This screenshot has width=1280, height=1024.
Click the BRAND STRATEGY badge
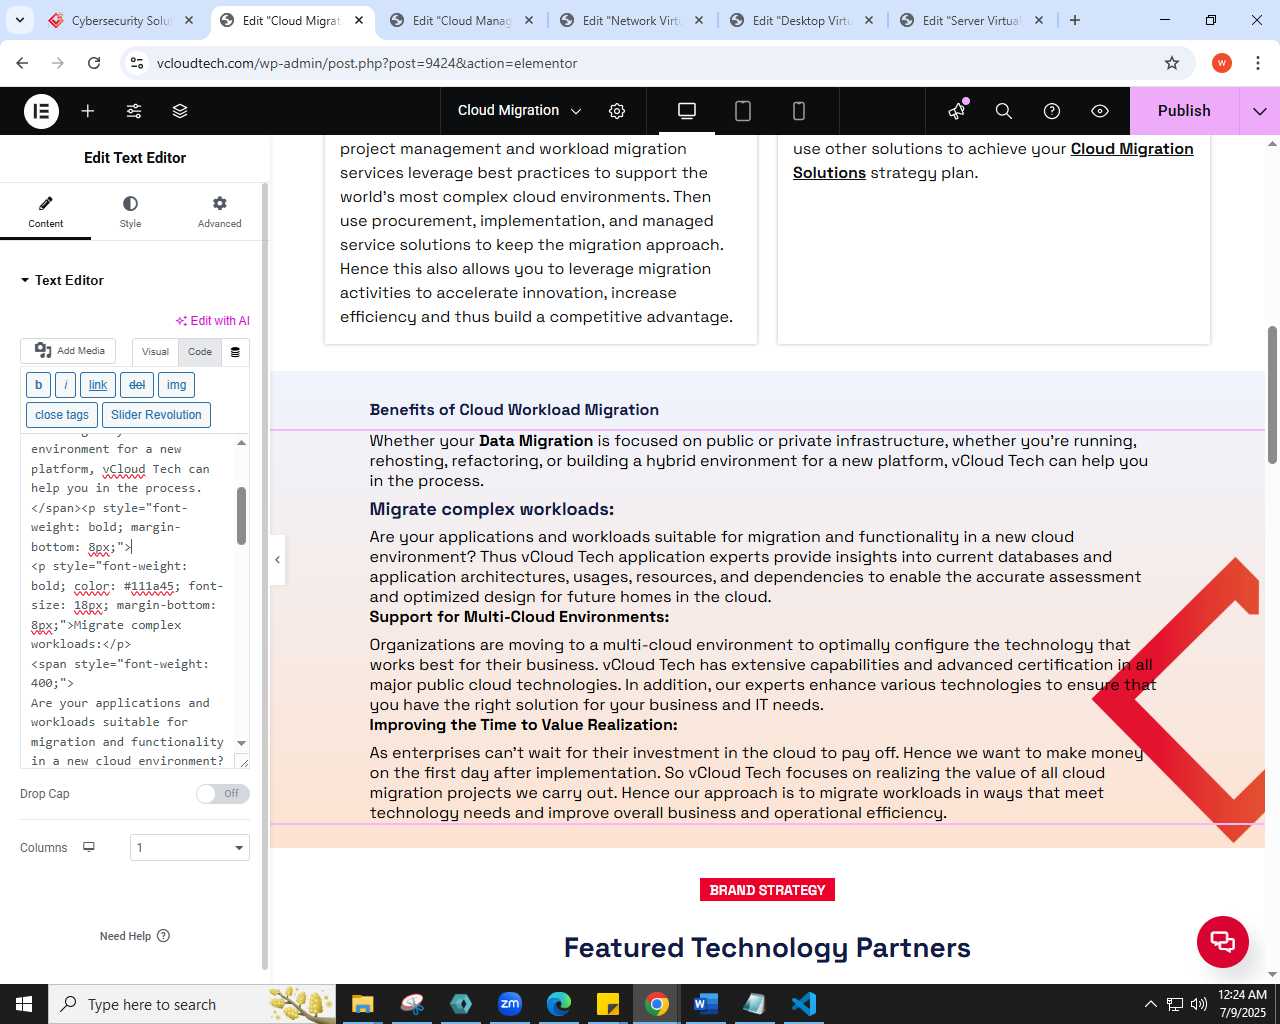point(767,890)
